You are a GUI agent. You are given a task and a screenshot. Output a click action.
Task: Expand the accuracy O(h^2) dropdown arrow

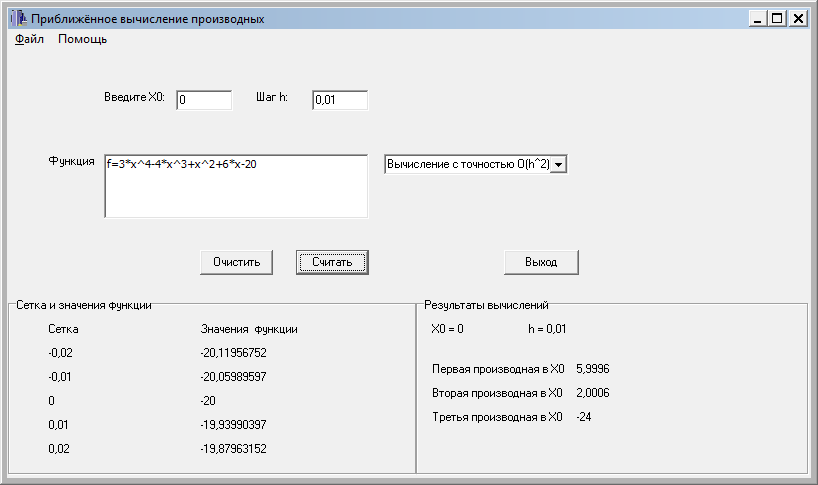pyautogui.click(x=558, y=164)
